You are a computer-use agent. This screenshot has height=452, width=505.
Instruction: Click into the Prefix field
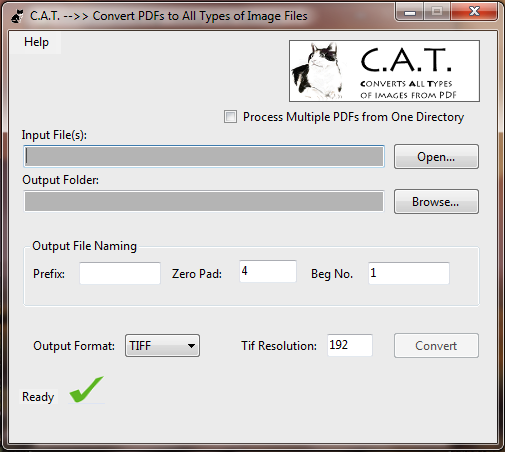120,273
